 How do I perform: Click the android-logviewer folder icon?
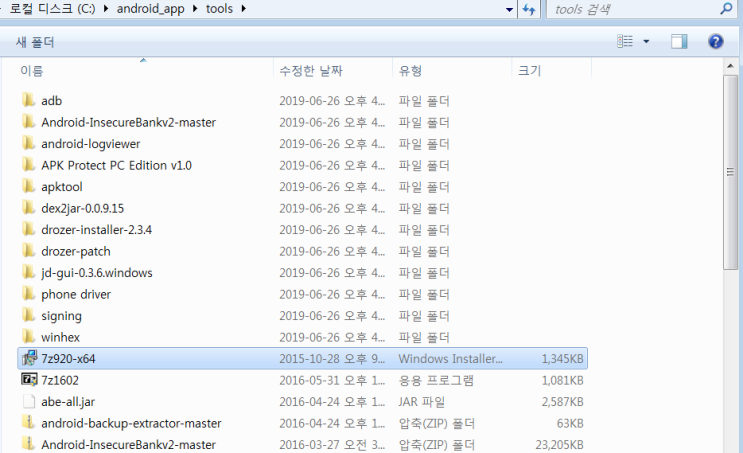[x=28, y=143]
